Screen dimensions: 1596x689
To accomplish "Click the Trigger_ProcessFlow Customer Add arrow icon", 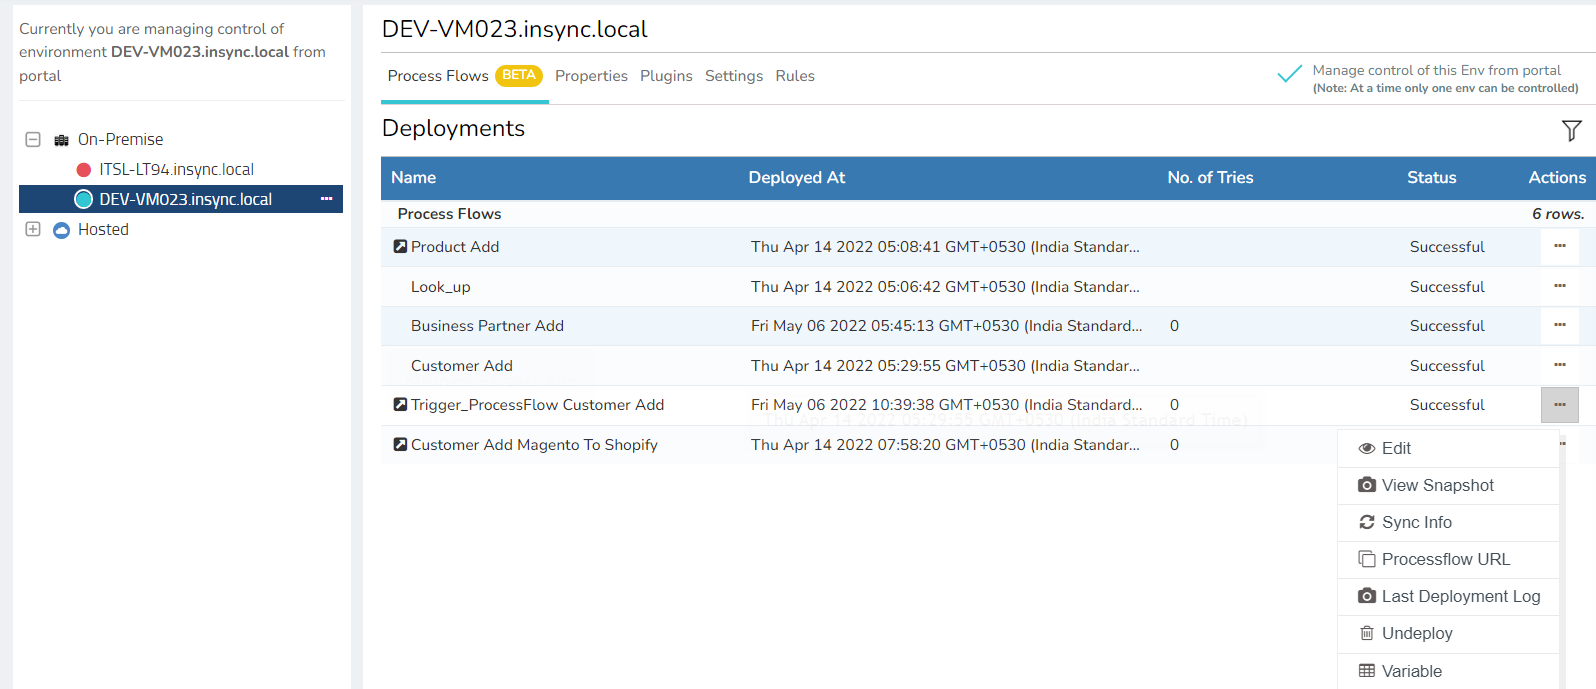I will 400,405.
